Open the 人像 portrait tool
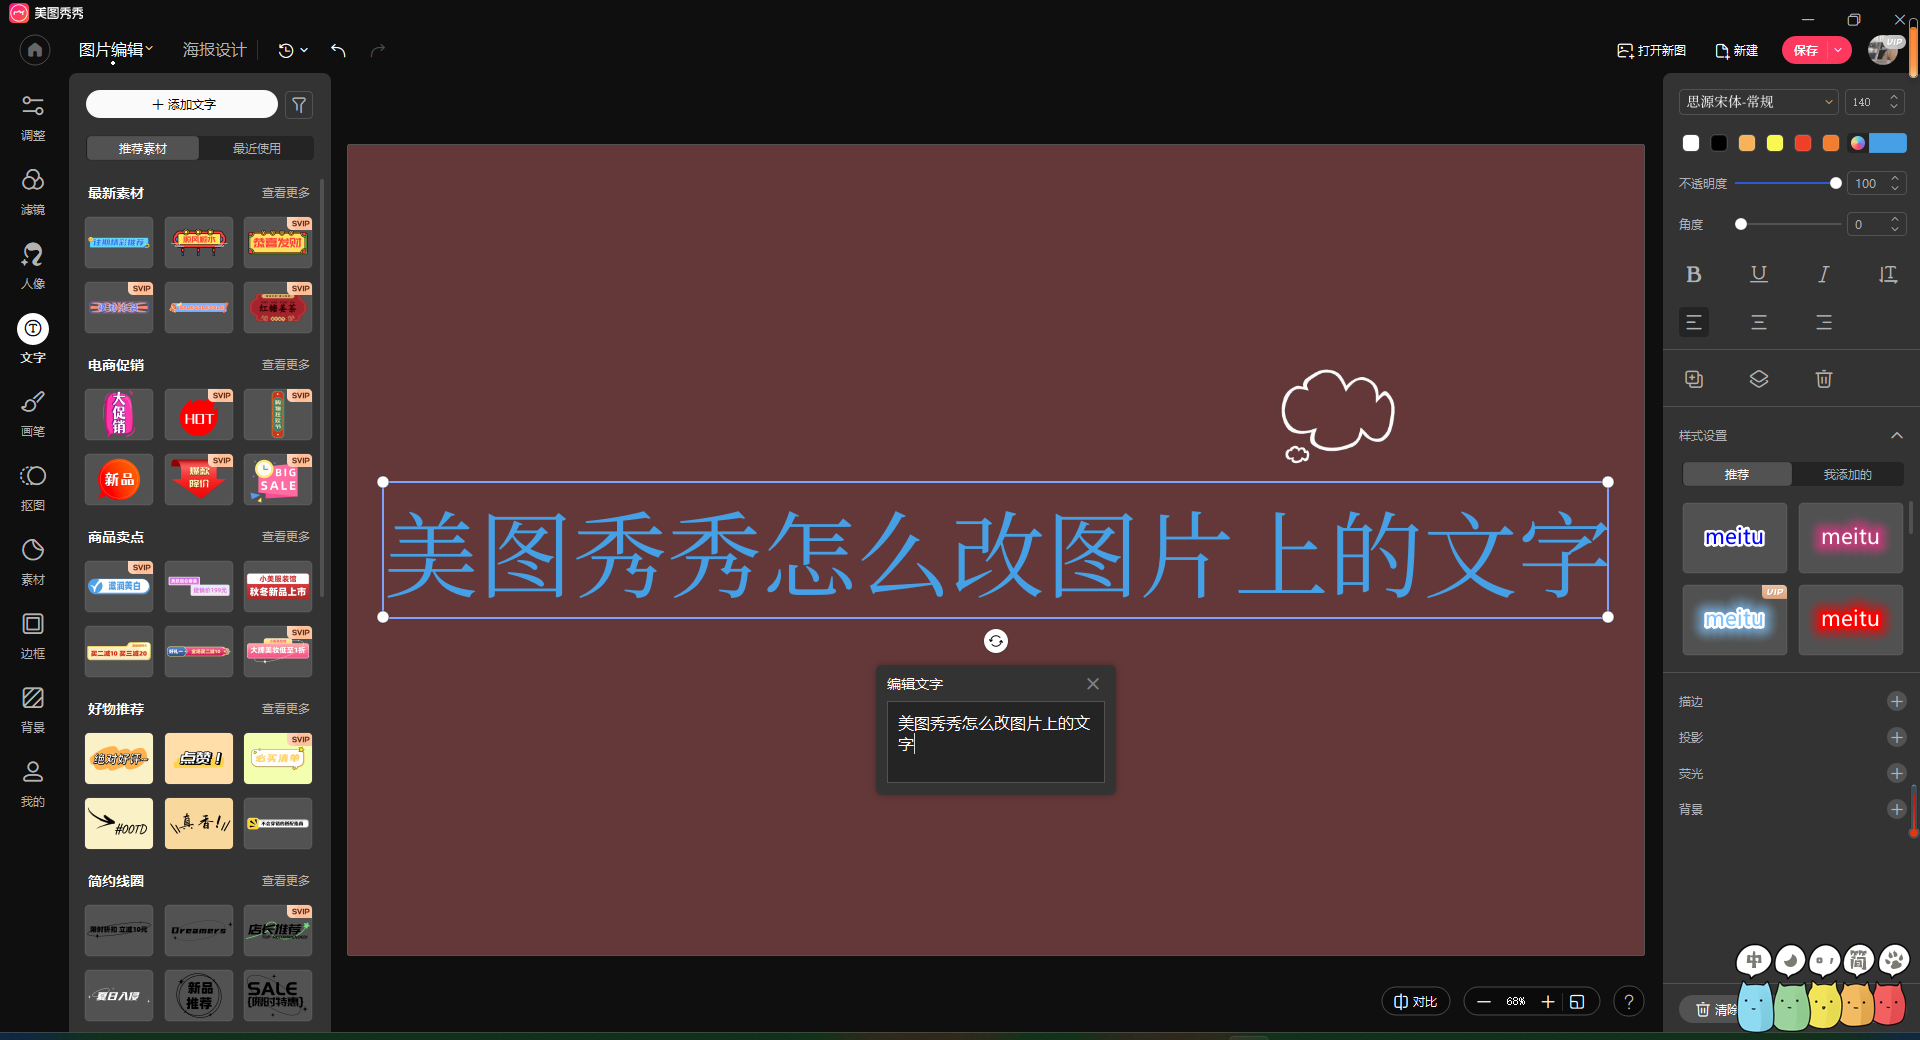The image size is (1920, 1040). (x=33, y=265)
